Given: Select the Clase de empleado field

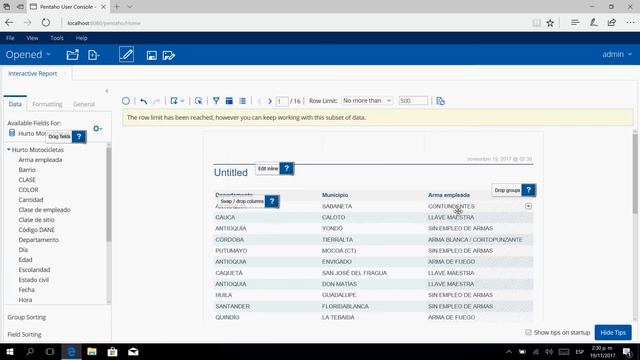Looking at the screenshot, I should pos(44,210).
